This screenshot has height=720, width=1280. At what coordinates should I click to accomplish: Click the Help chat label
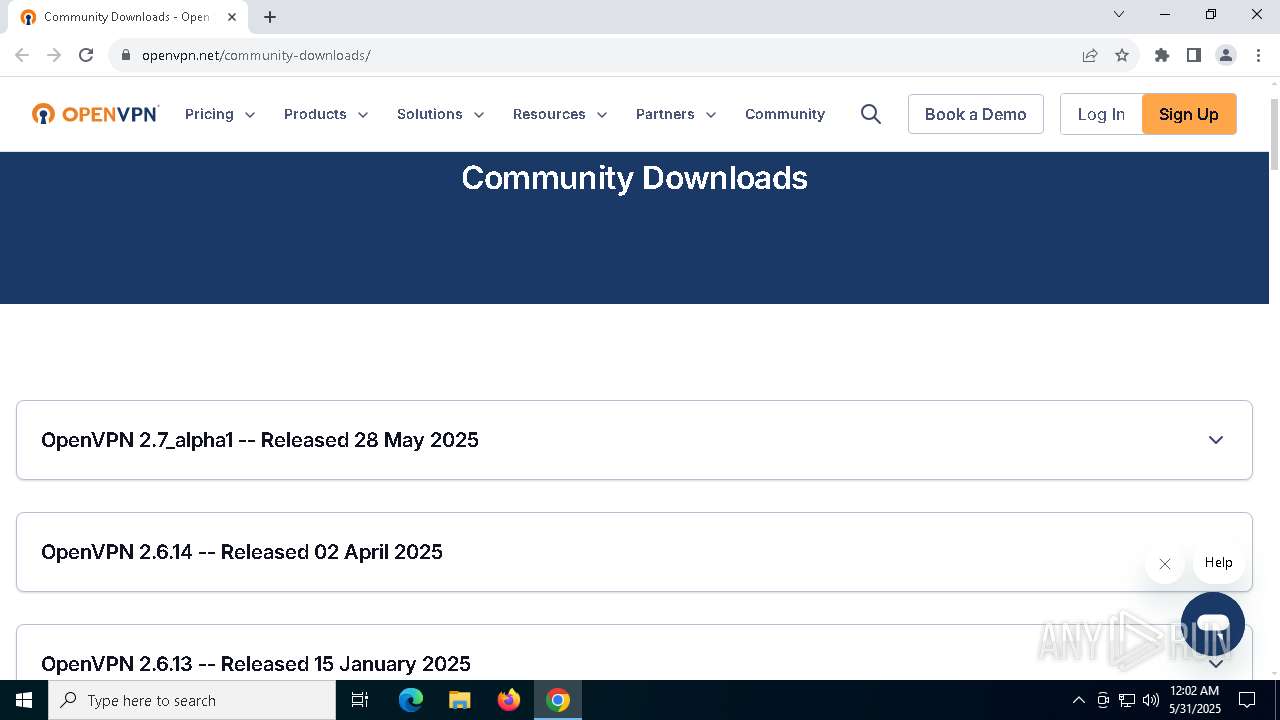pos(1219,563)
